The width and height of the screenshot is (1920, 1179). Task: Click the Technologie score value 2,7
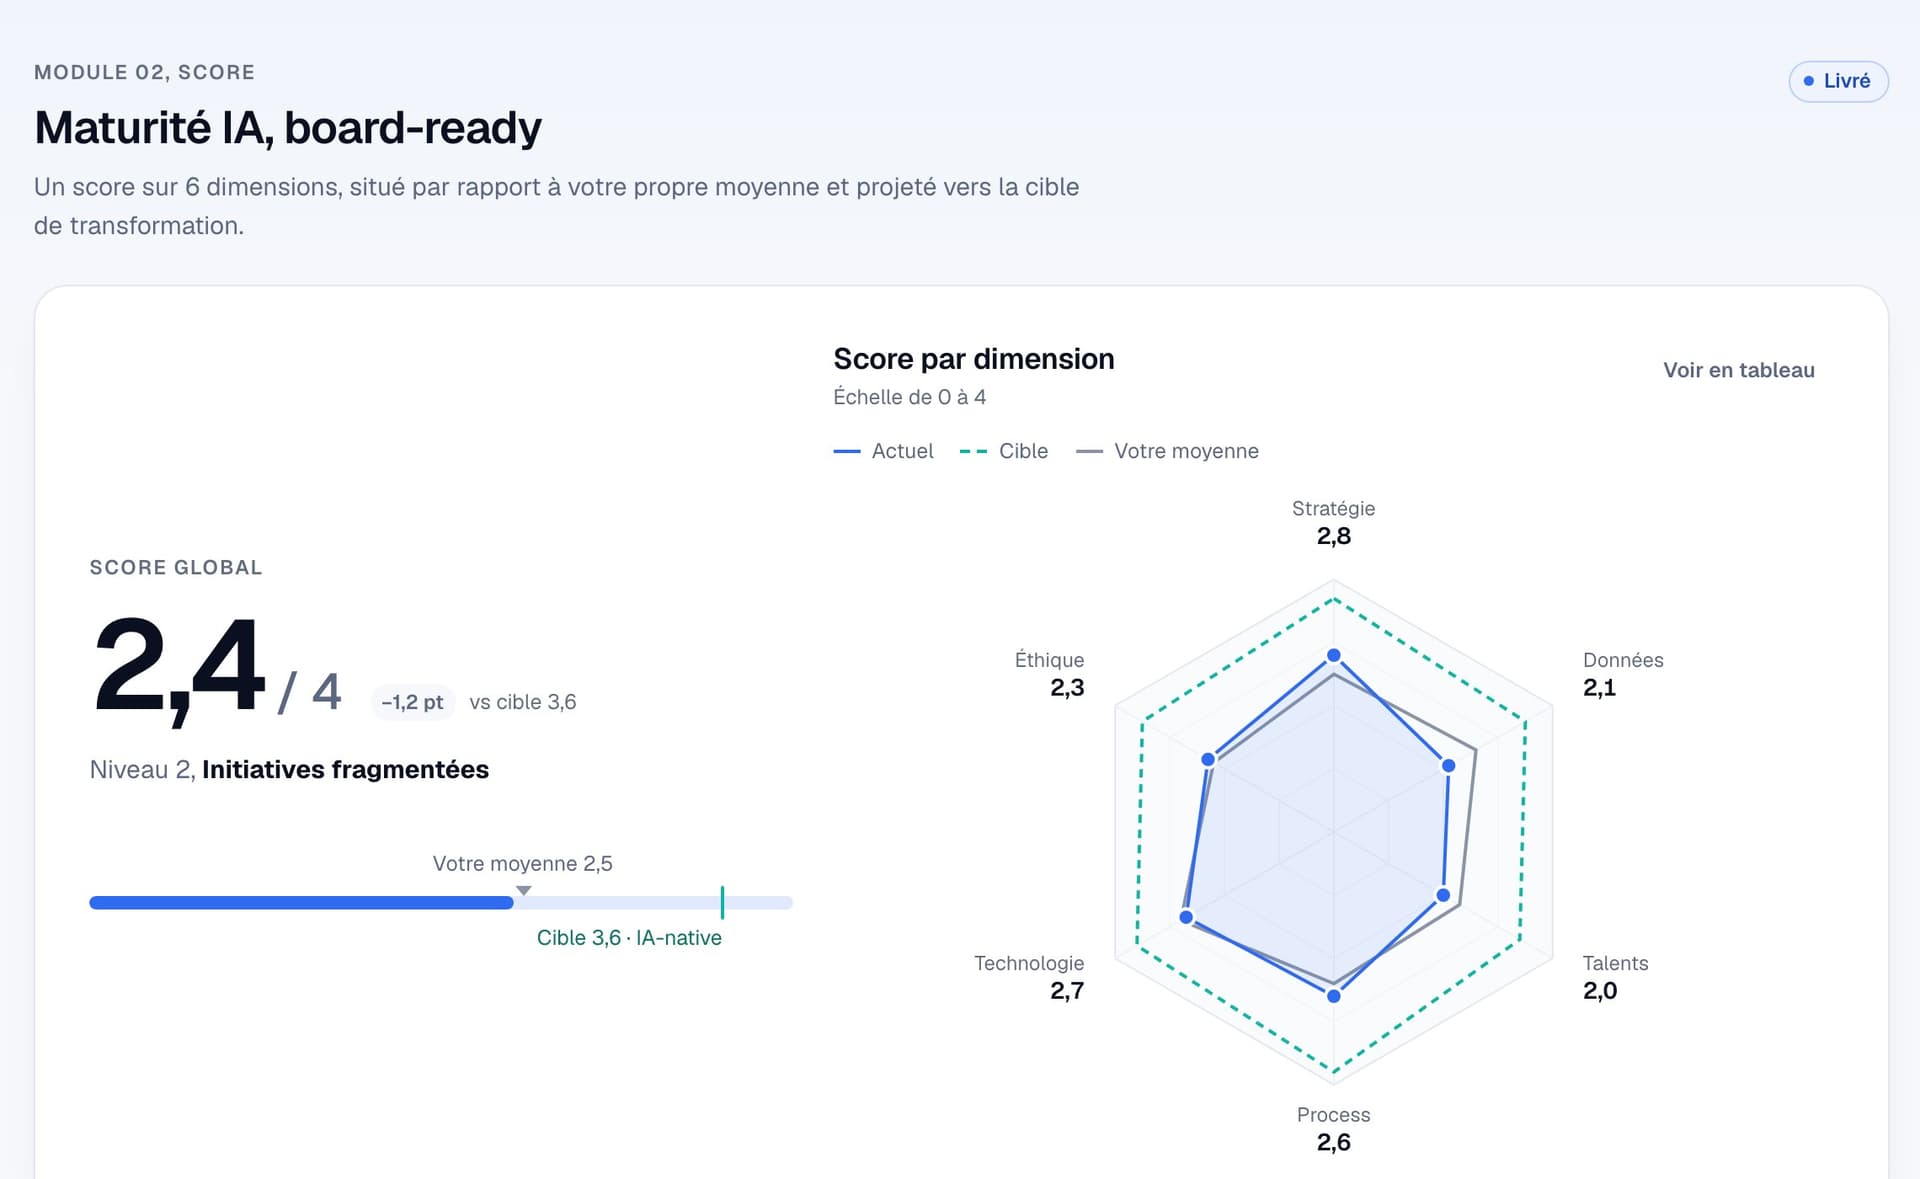[x=1067, y=991]
